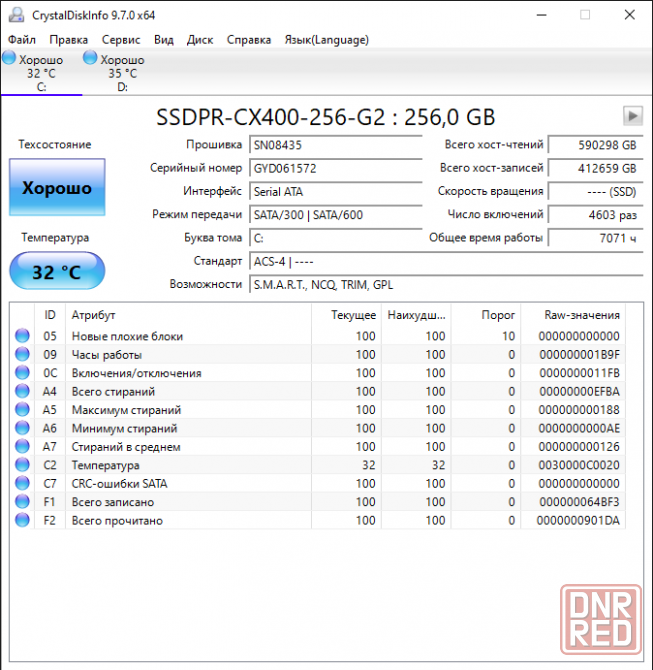653x670 pixels.
Task: Click the status orb for CRC-ошибки SATA
Action: point(22,484)
